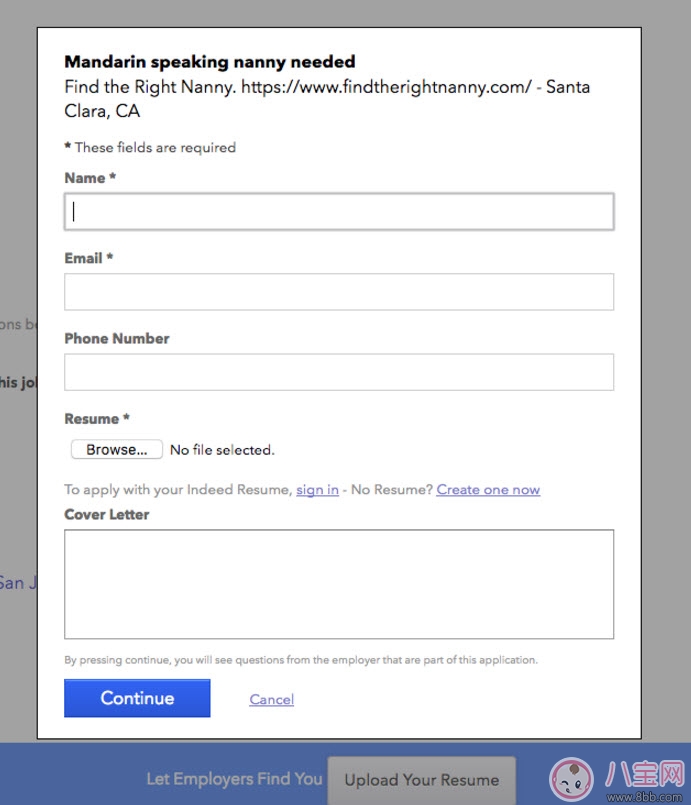This screenshot has width=691, height=805.
Task: Select the Phone Number input field
Action: pyautogui.click(x=338, y=372)
